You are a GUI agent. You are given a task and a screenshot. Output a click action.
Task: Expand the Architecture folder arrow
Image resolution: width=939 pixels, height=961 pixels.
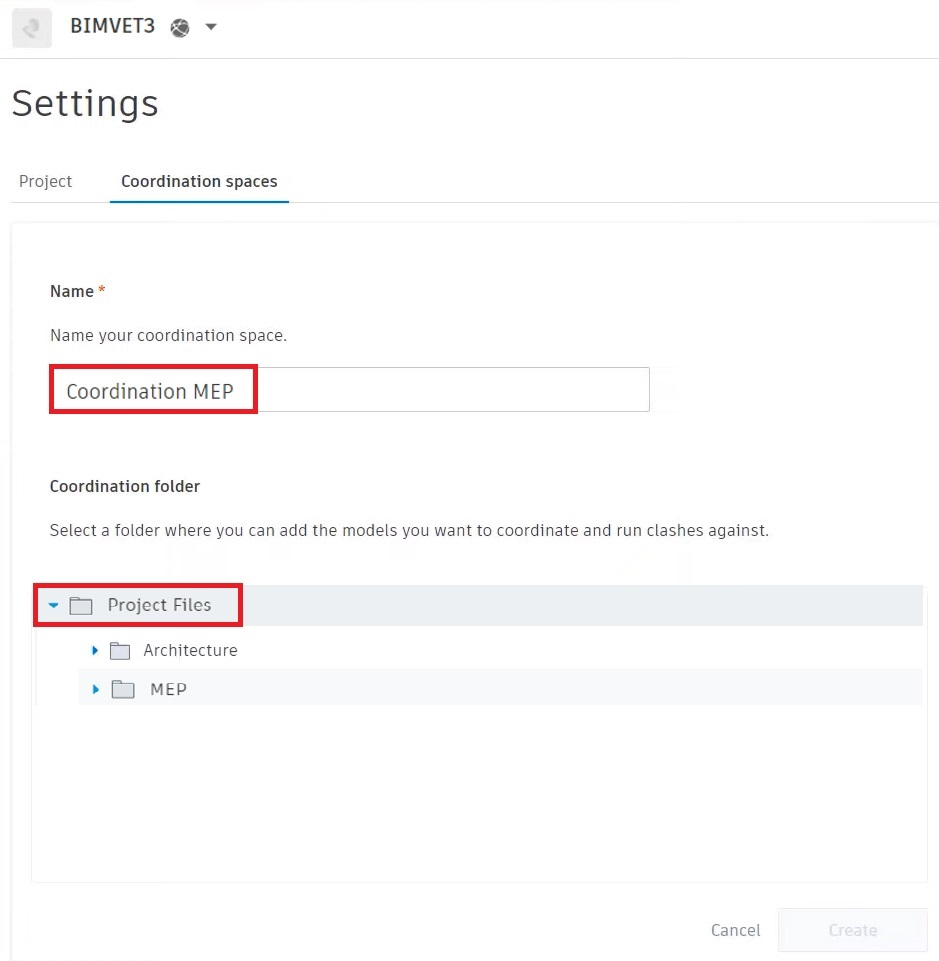95,650
